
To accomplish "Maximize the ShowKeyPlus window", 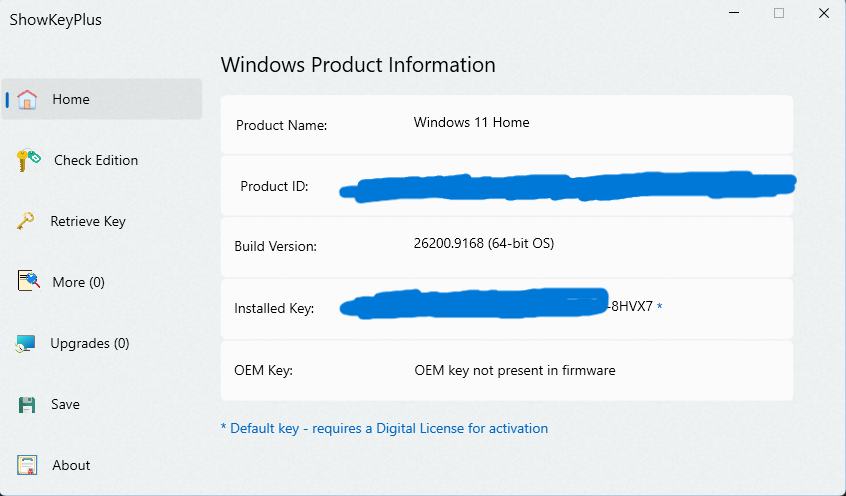I will [x=779, y=13].
